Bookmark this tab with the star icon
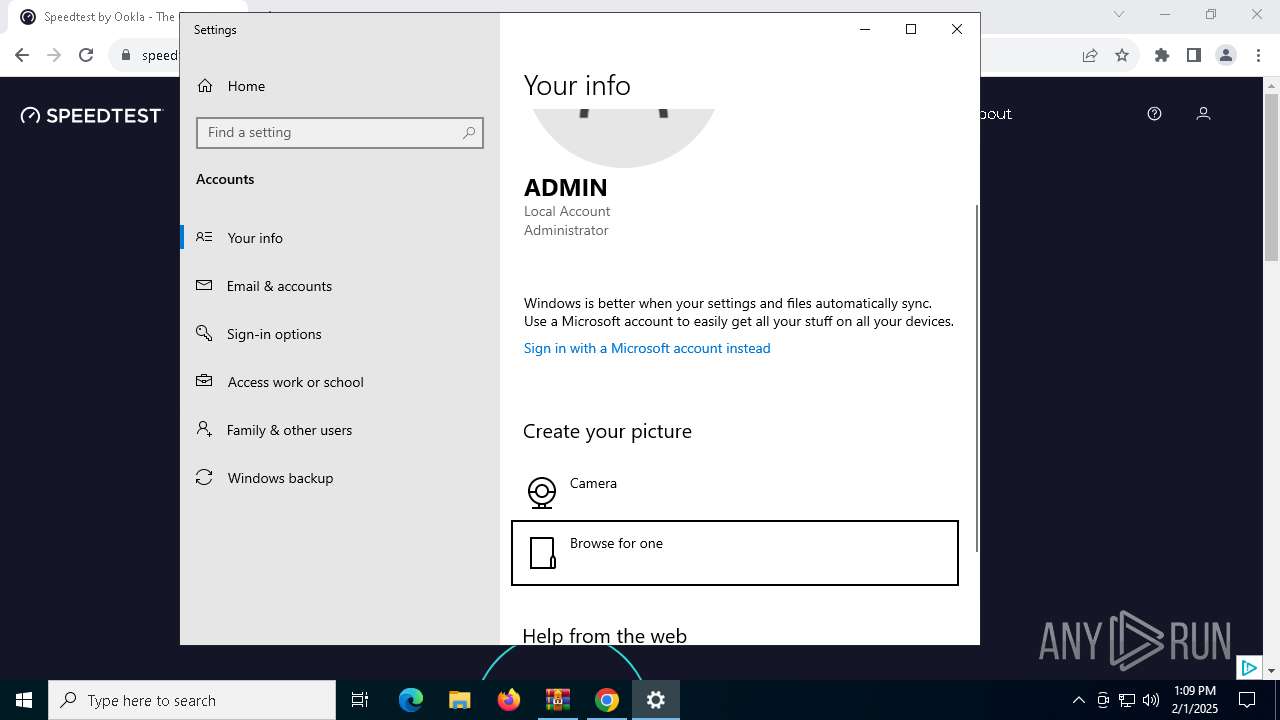The height and width of the screenshot is (720, 1280). coord(1122,56)
